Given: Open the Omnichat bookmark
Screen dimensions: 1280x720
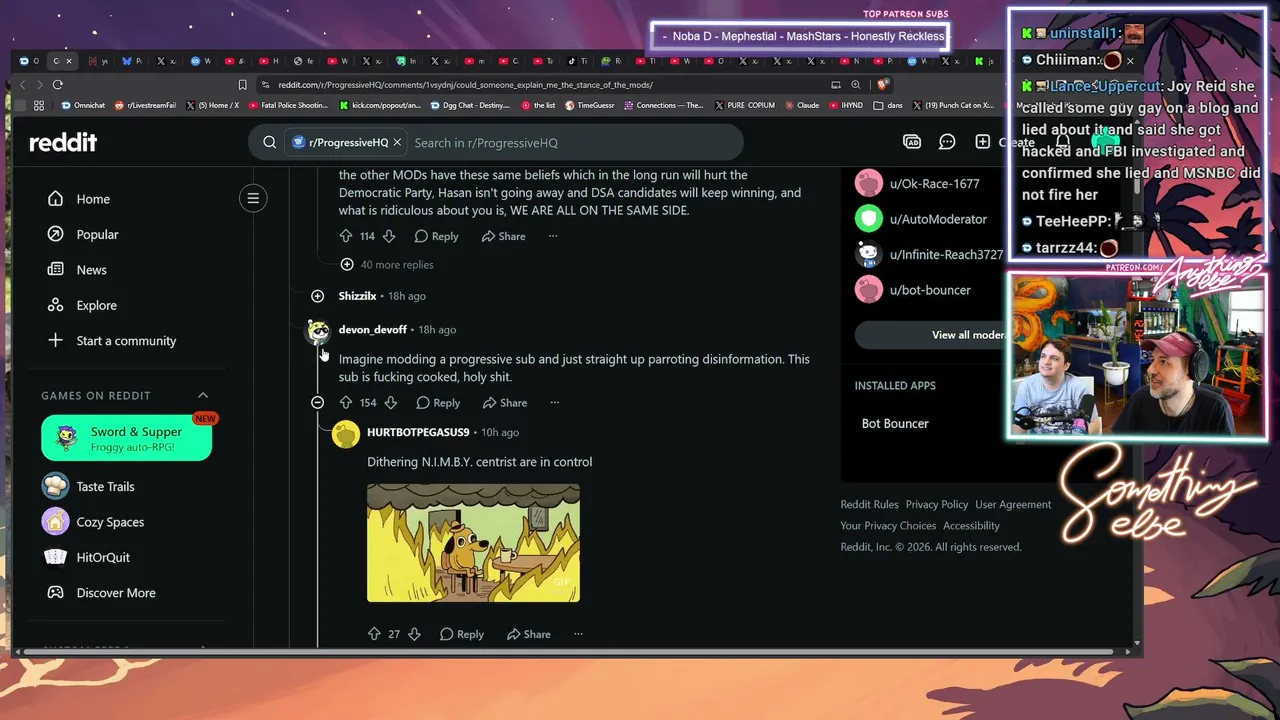Looking at the screenshot, I should coord(83,105).
